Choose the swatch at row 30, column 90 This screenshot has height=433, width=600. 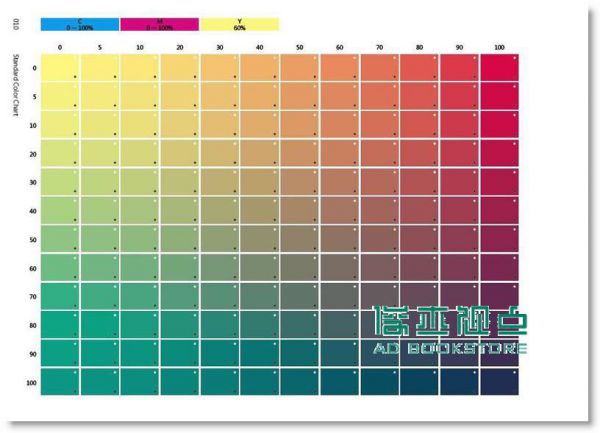tap(459, 182)
